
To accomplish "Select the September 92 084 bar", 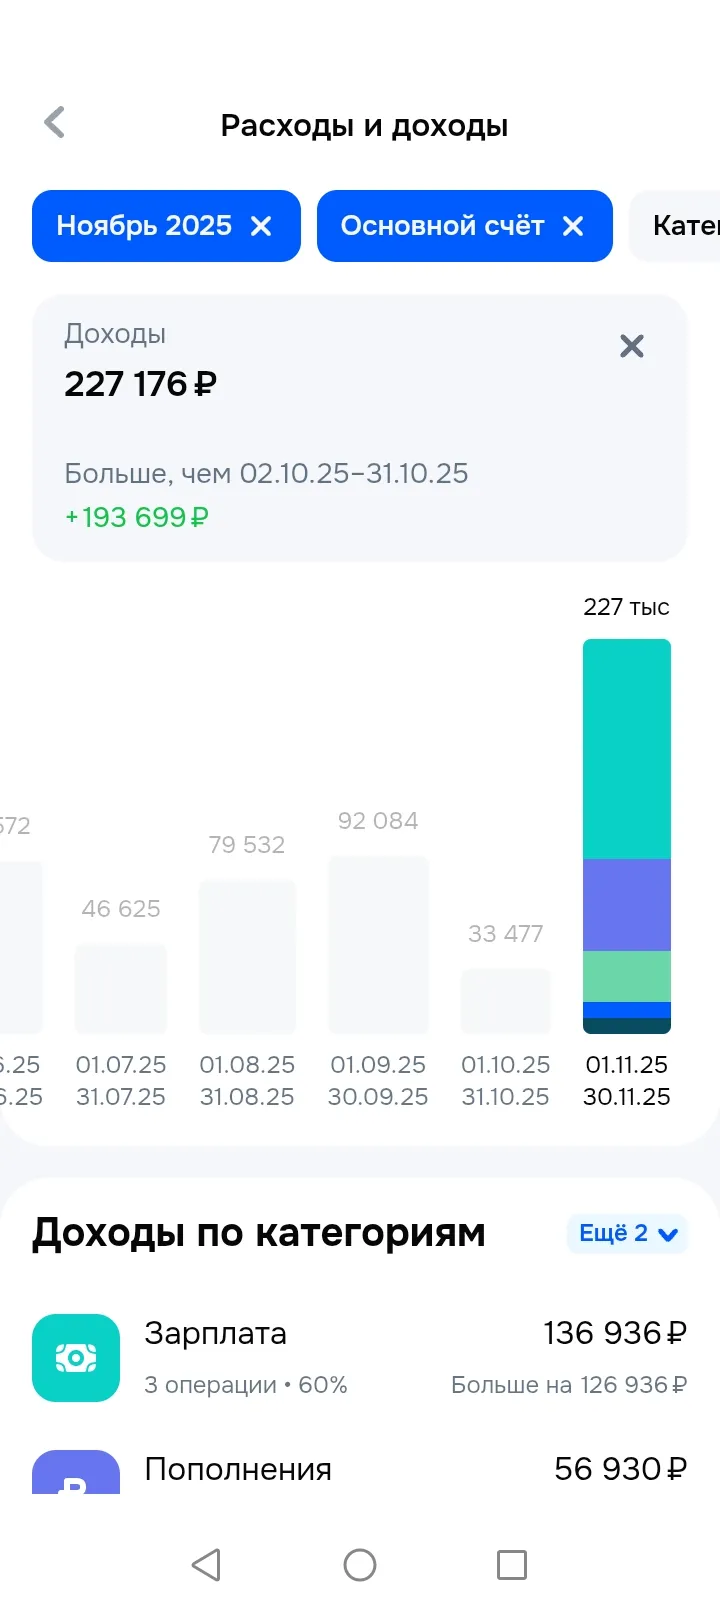I will point(378,945).
